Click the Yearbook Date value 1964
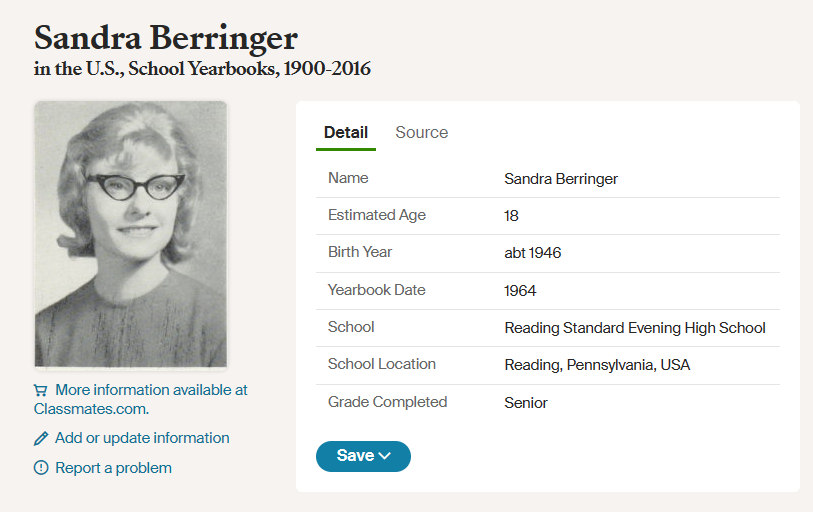The image size is (813, 512). [520, 291]
